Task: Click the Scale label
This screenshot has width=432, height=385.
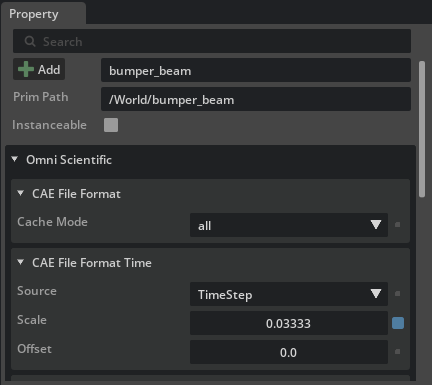Action: (32, 320)
